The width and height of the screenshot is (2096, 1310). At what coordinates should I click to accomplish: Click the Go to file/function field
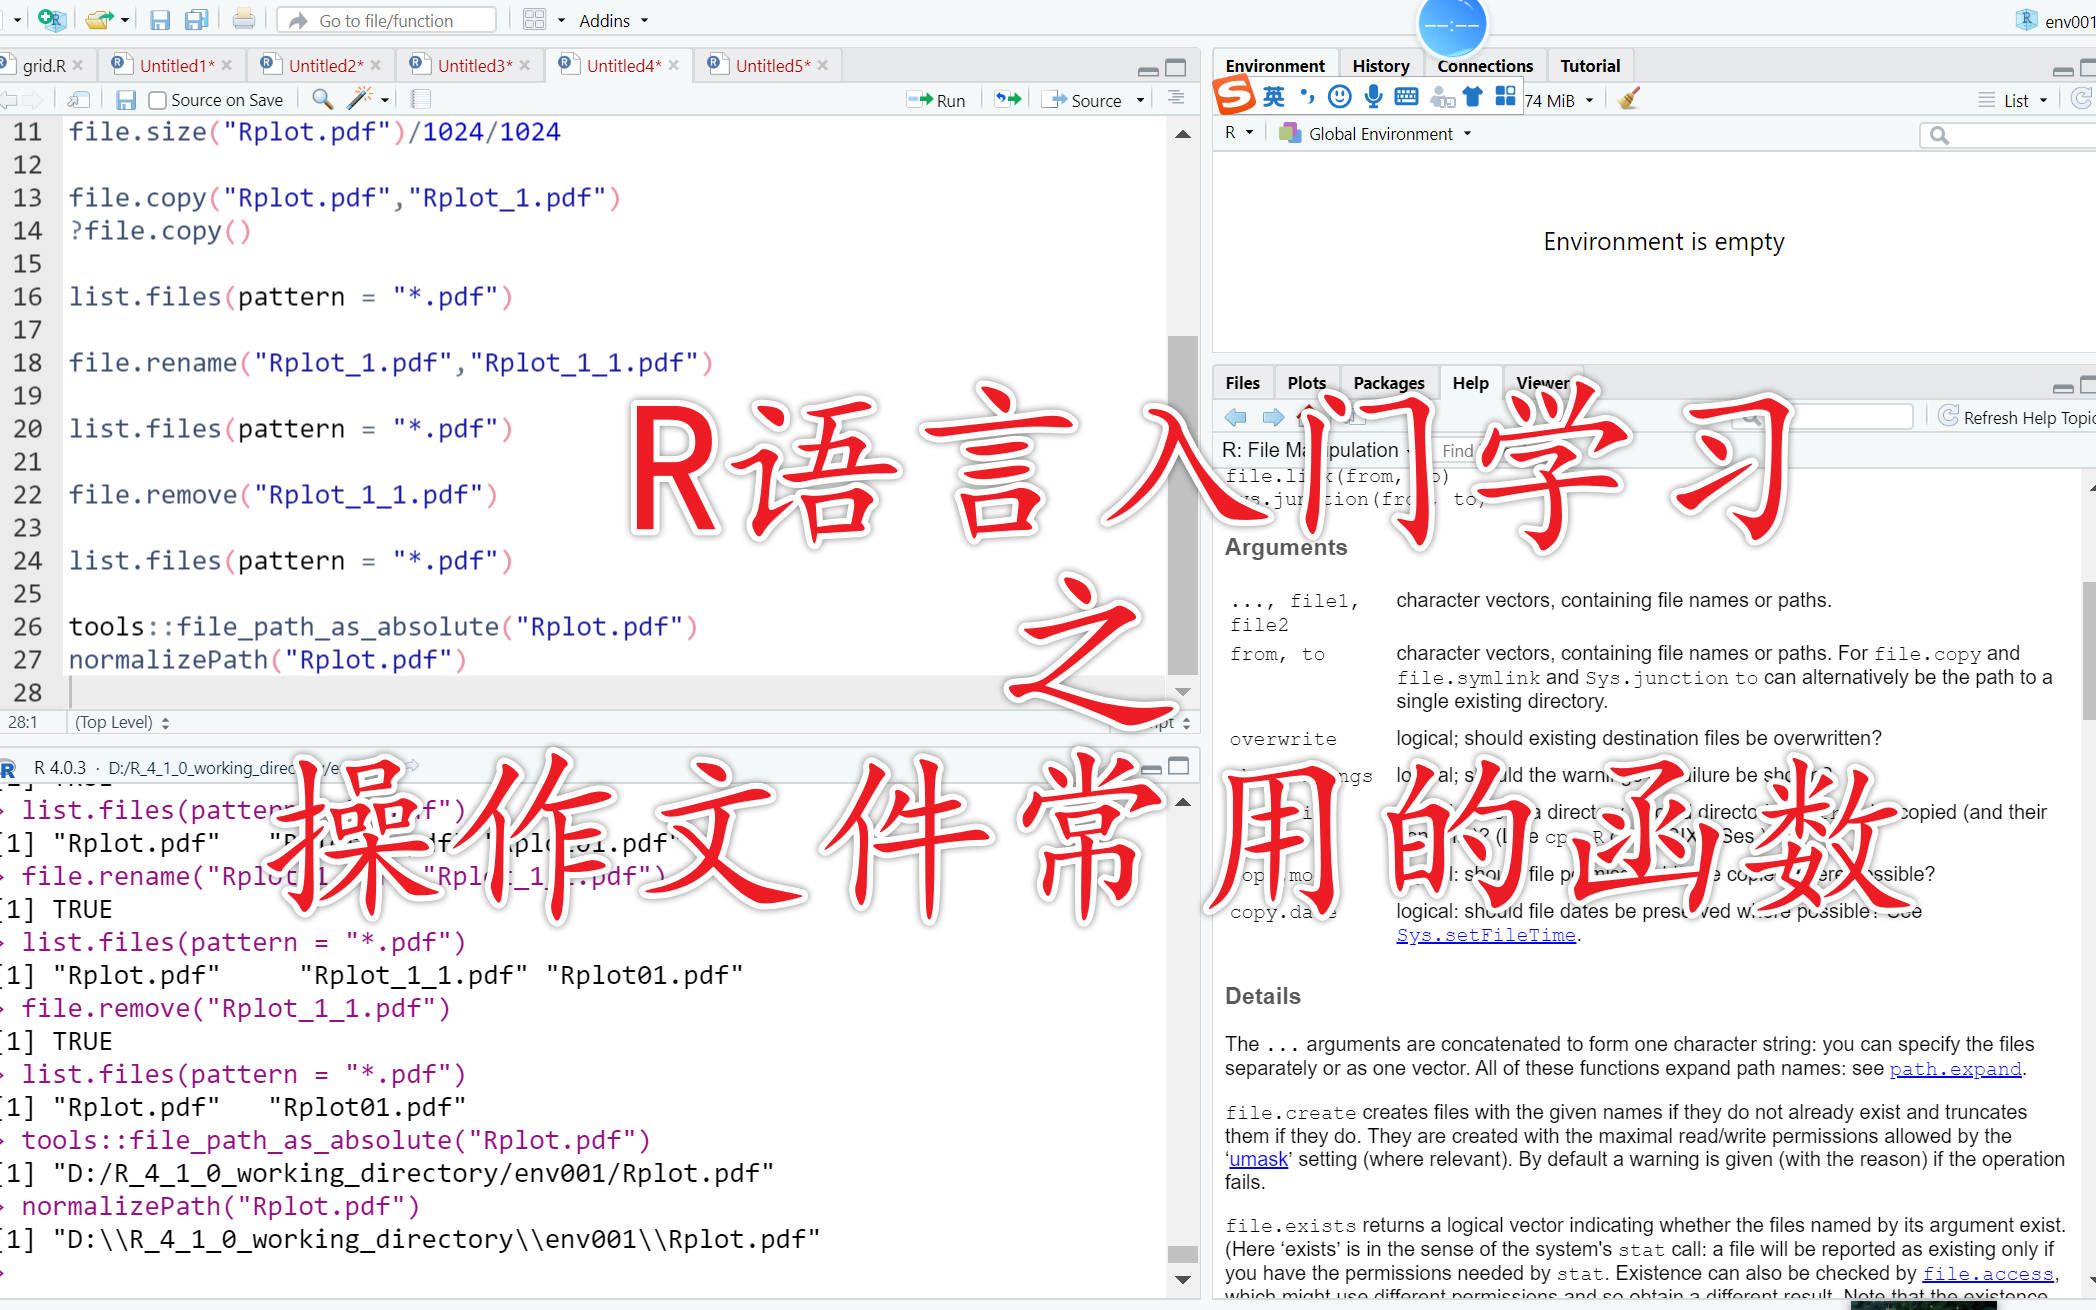pyautogui.click(x=386, y=20)
